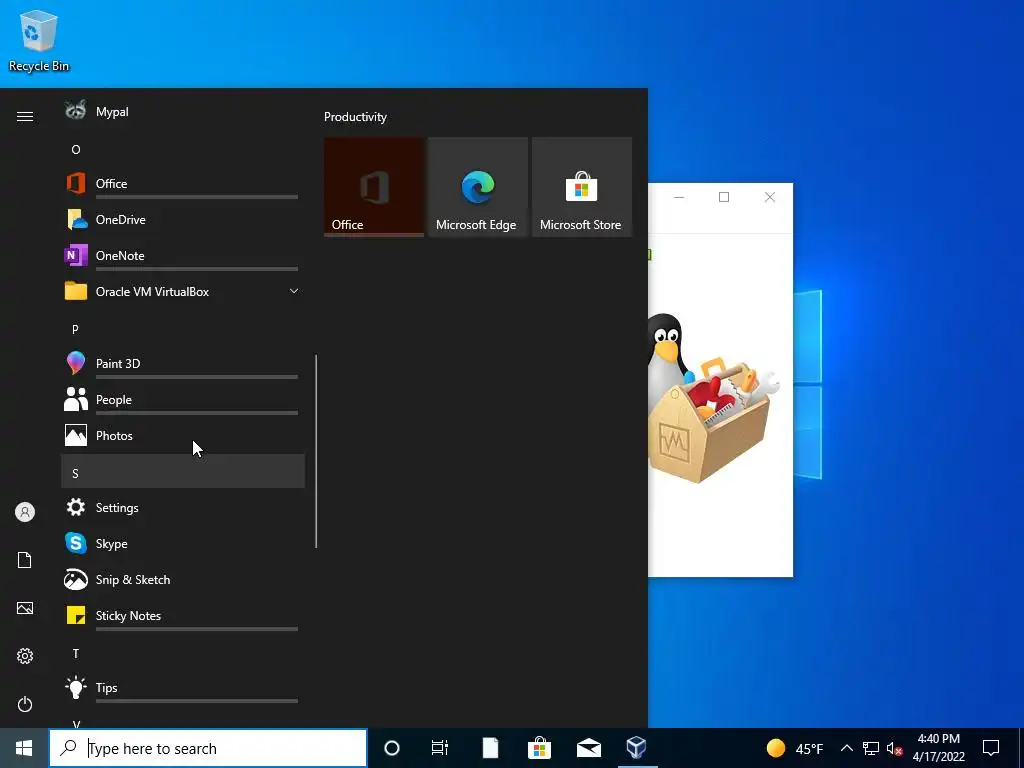Focus the taskbar search box
This screenshot has height=768, width=1024.
[x=208, y=748]
